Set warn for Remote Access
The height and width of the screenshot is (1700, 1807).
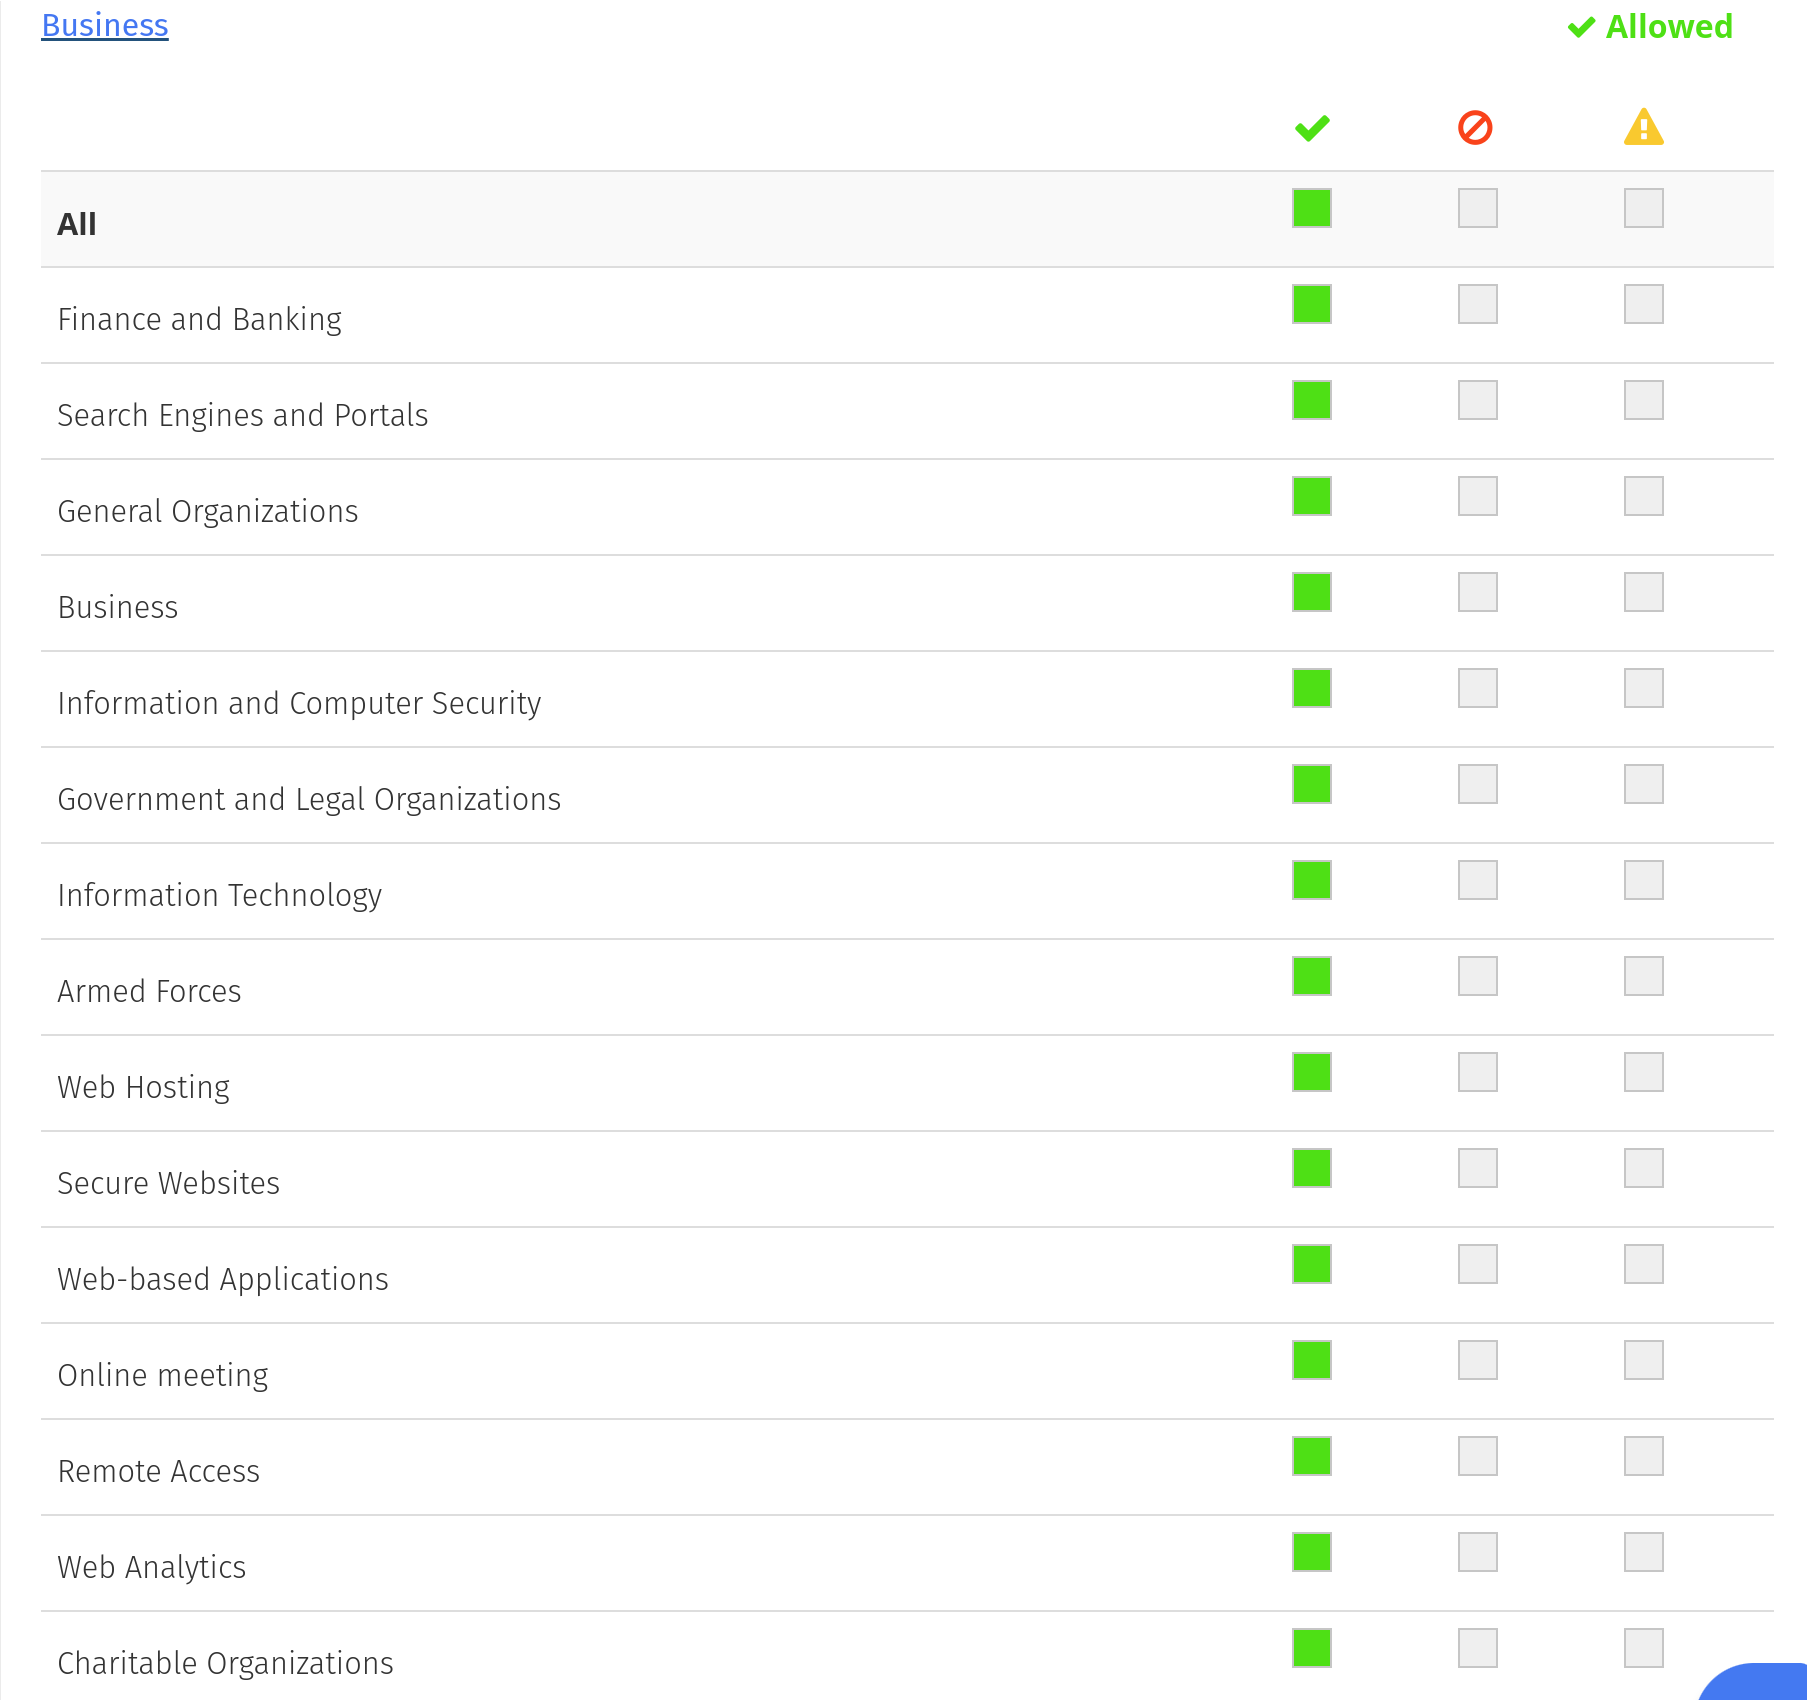1644,1456
